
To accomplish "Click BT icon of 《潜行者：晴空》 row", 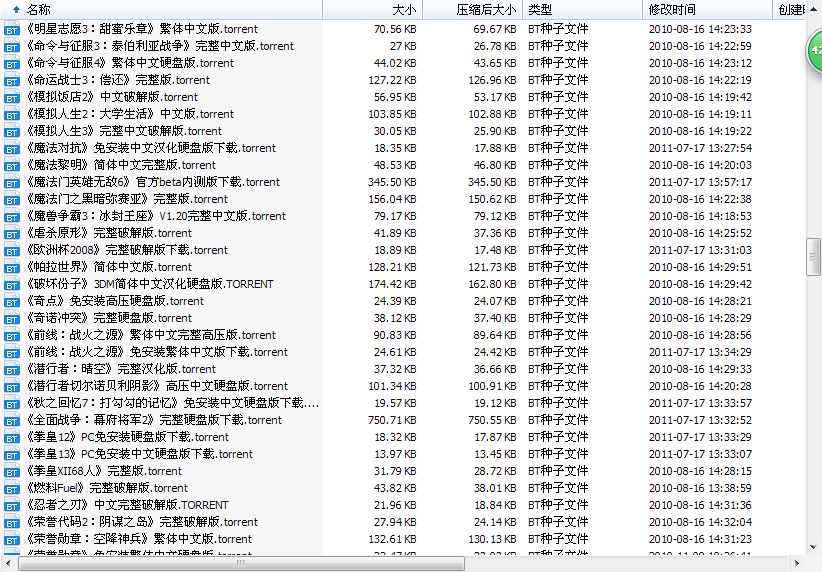I will [12, 369].
